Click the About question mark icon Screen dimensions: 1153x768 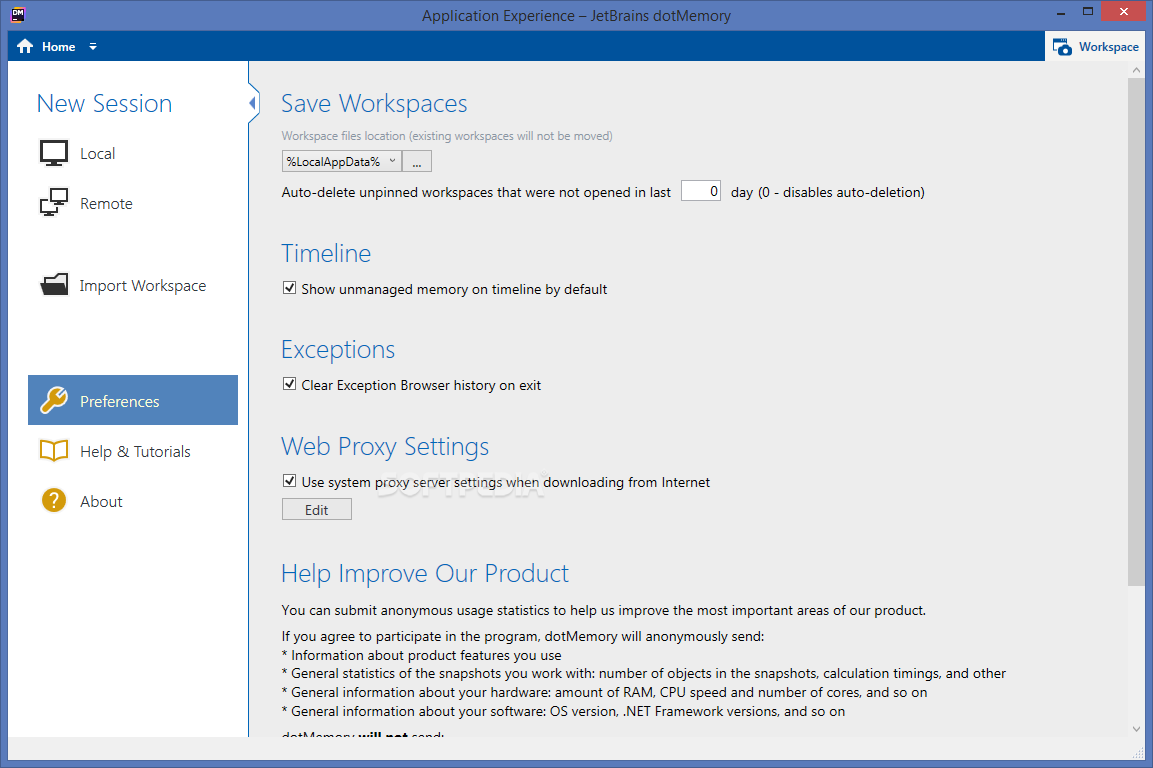pos(54,500)
